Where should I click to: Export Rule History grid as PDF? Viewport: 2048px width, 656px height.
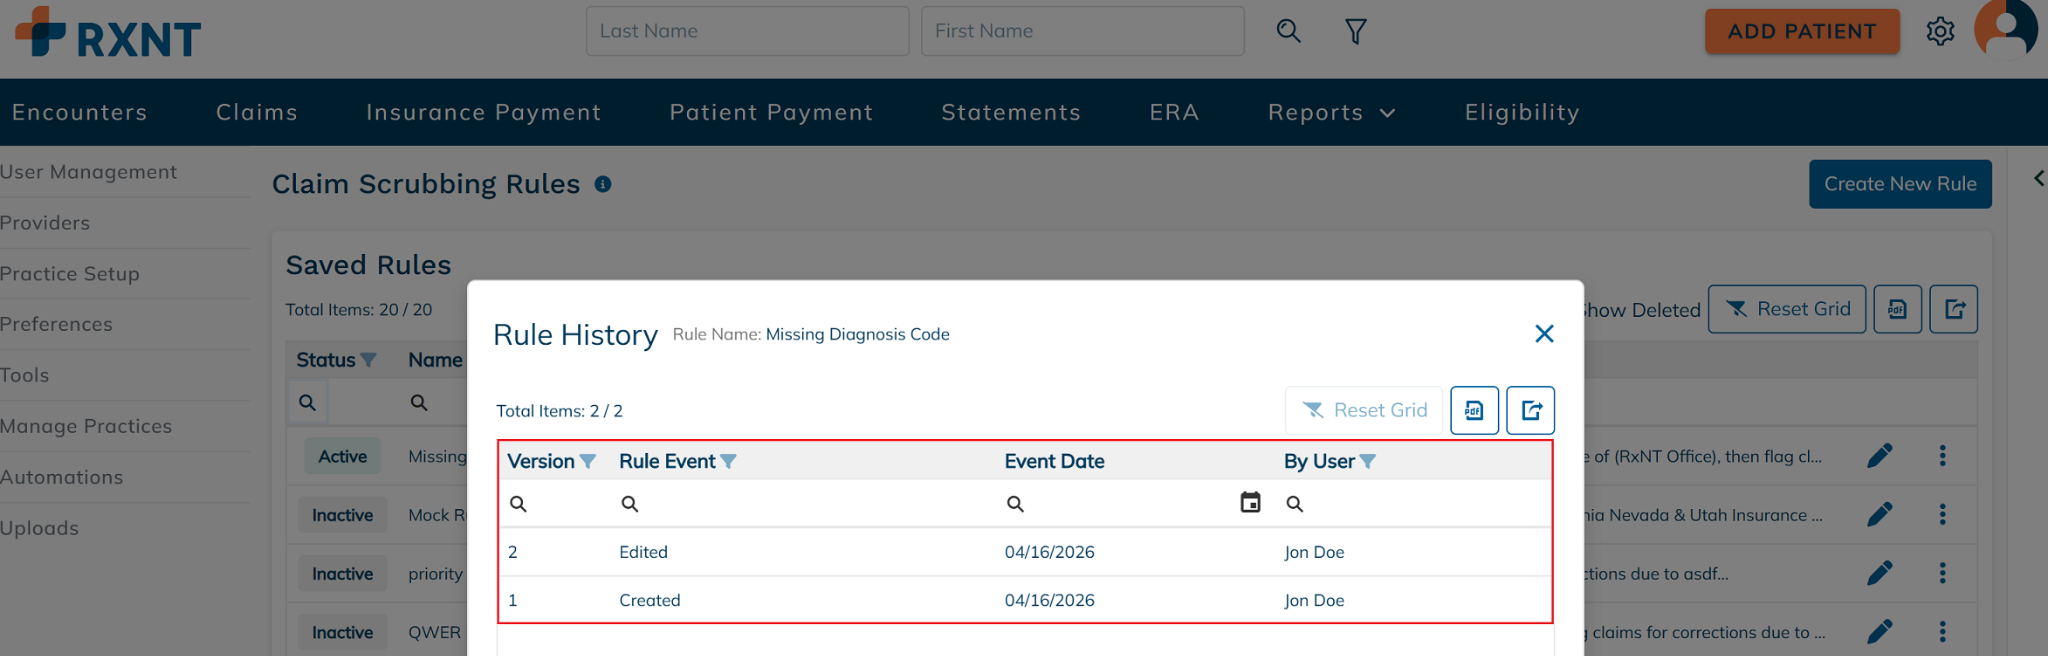click(x=1474, y=410)
